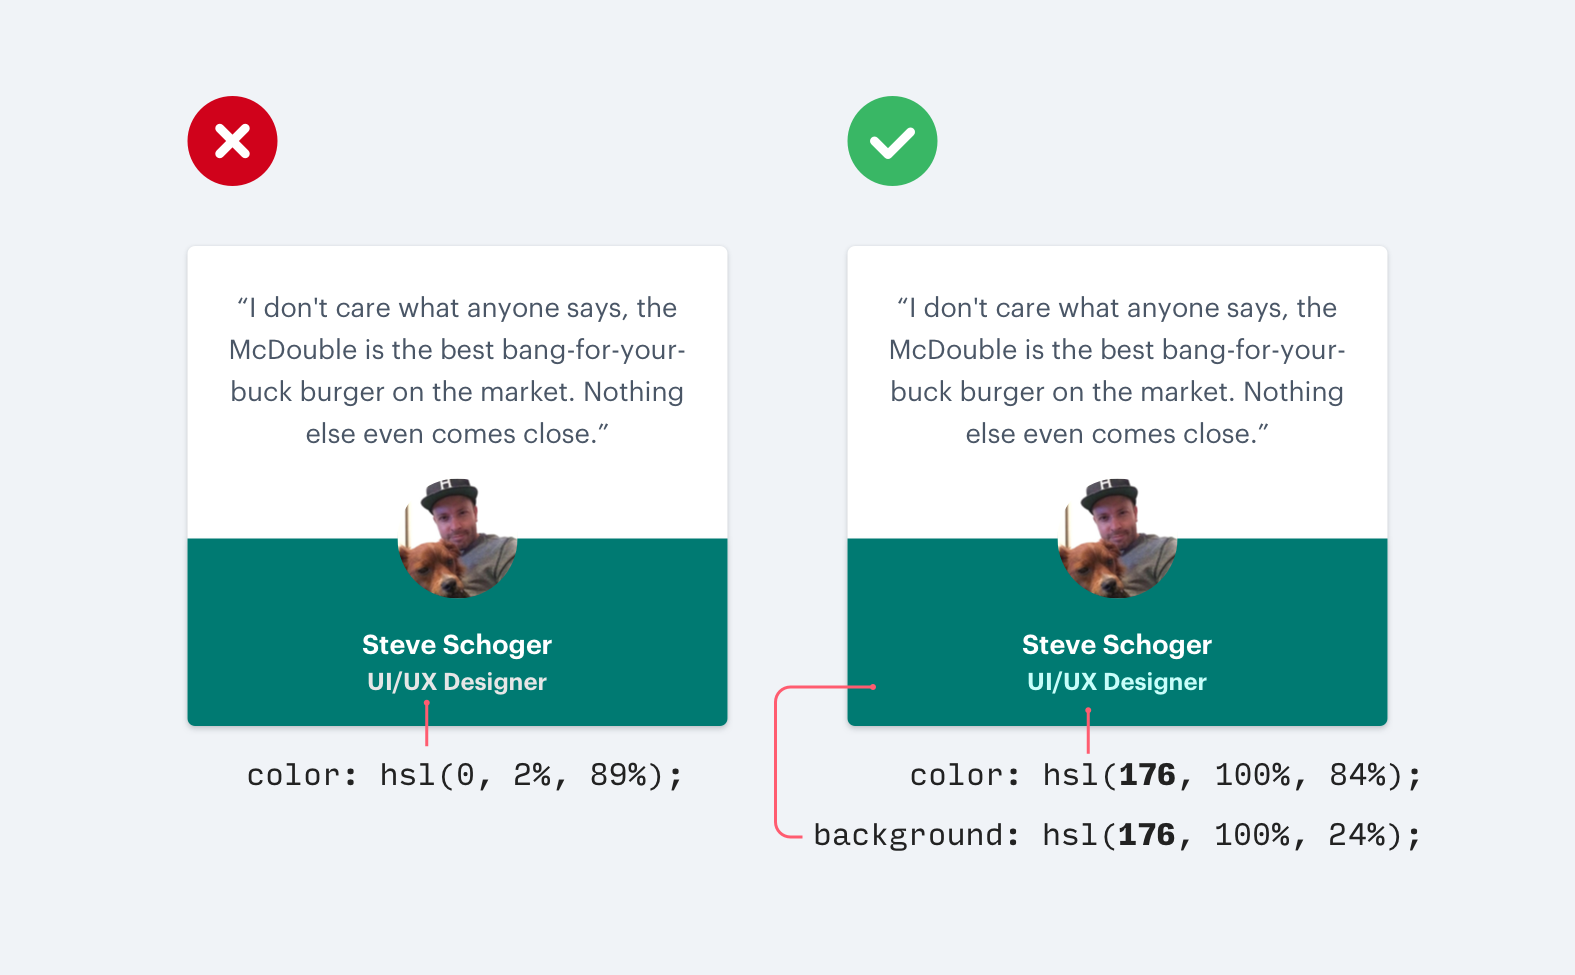The width and height of the screenshot is (1575, 975).
Task: Click the pink dot beneath the green-check card's UI/UX Designer
Action: pyautogui.click(x=1088, y=710)
